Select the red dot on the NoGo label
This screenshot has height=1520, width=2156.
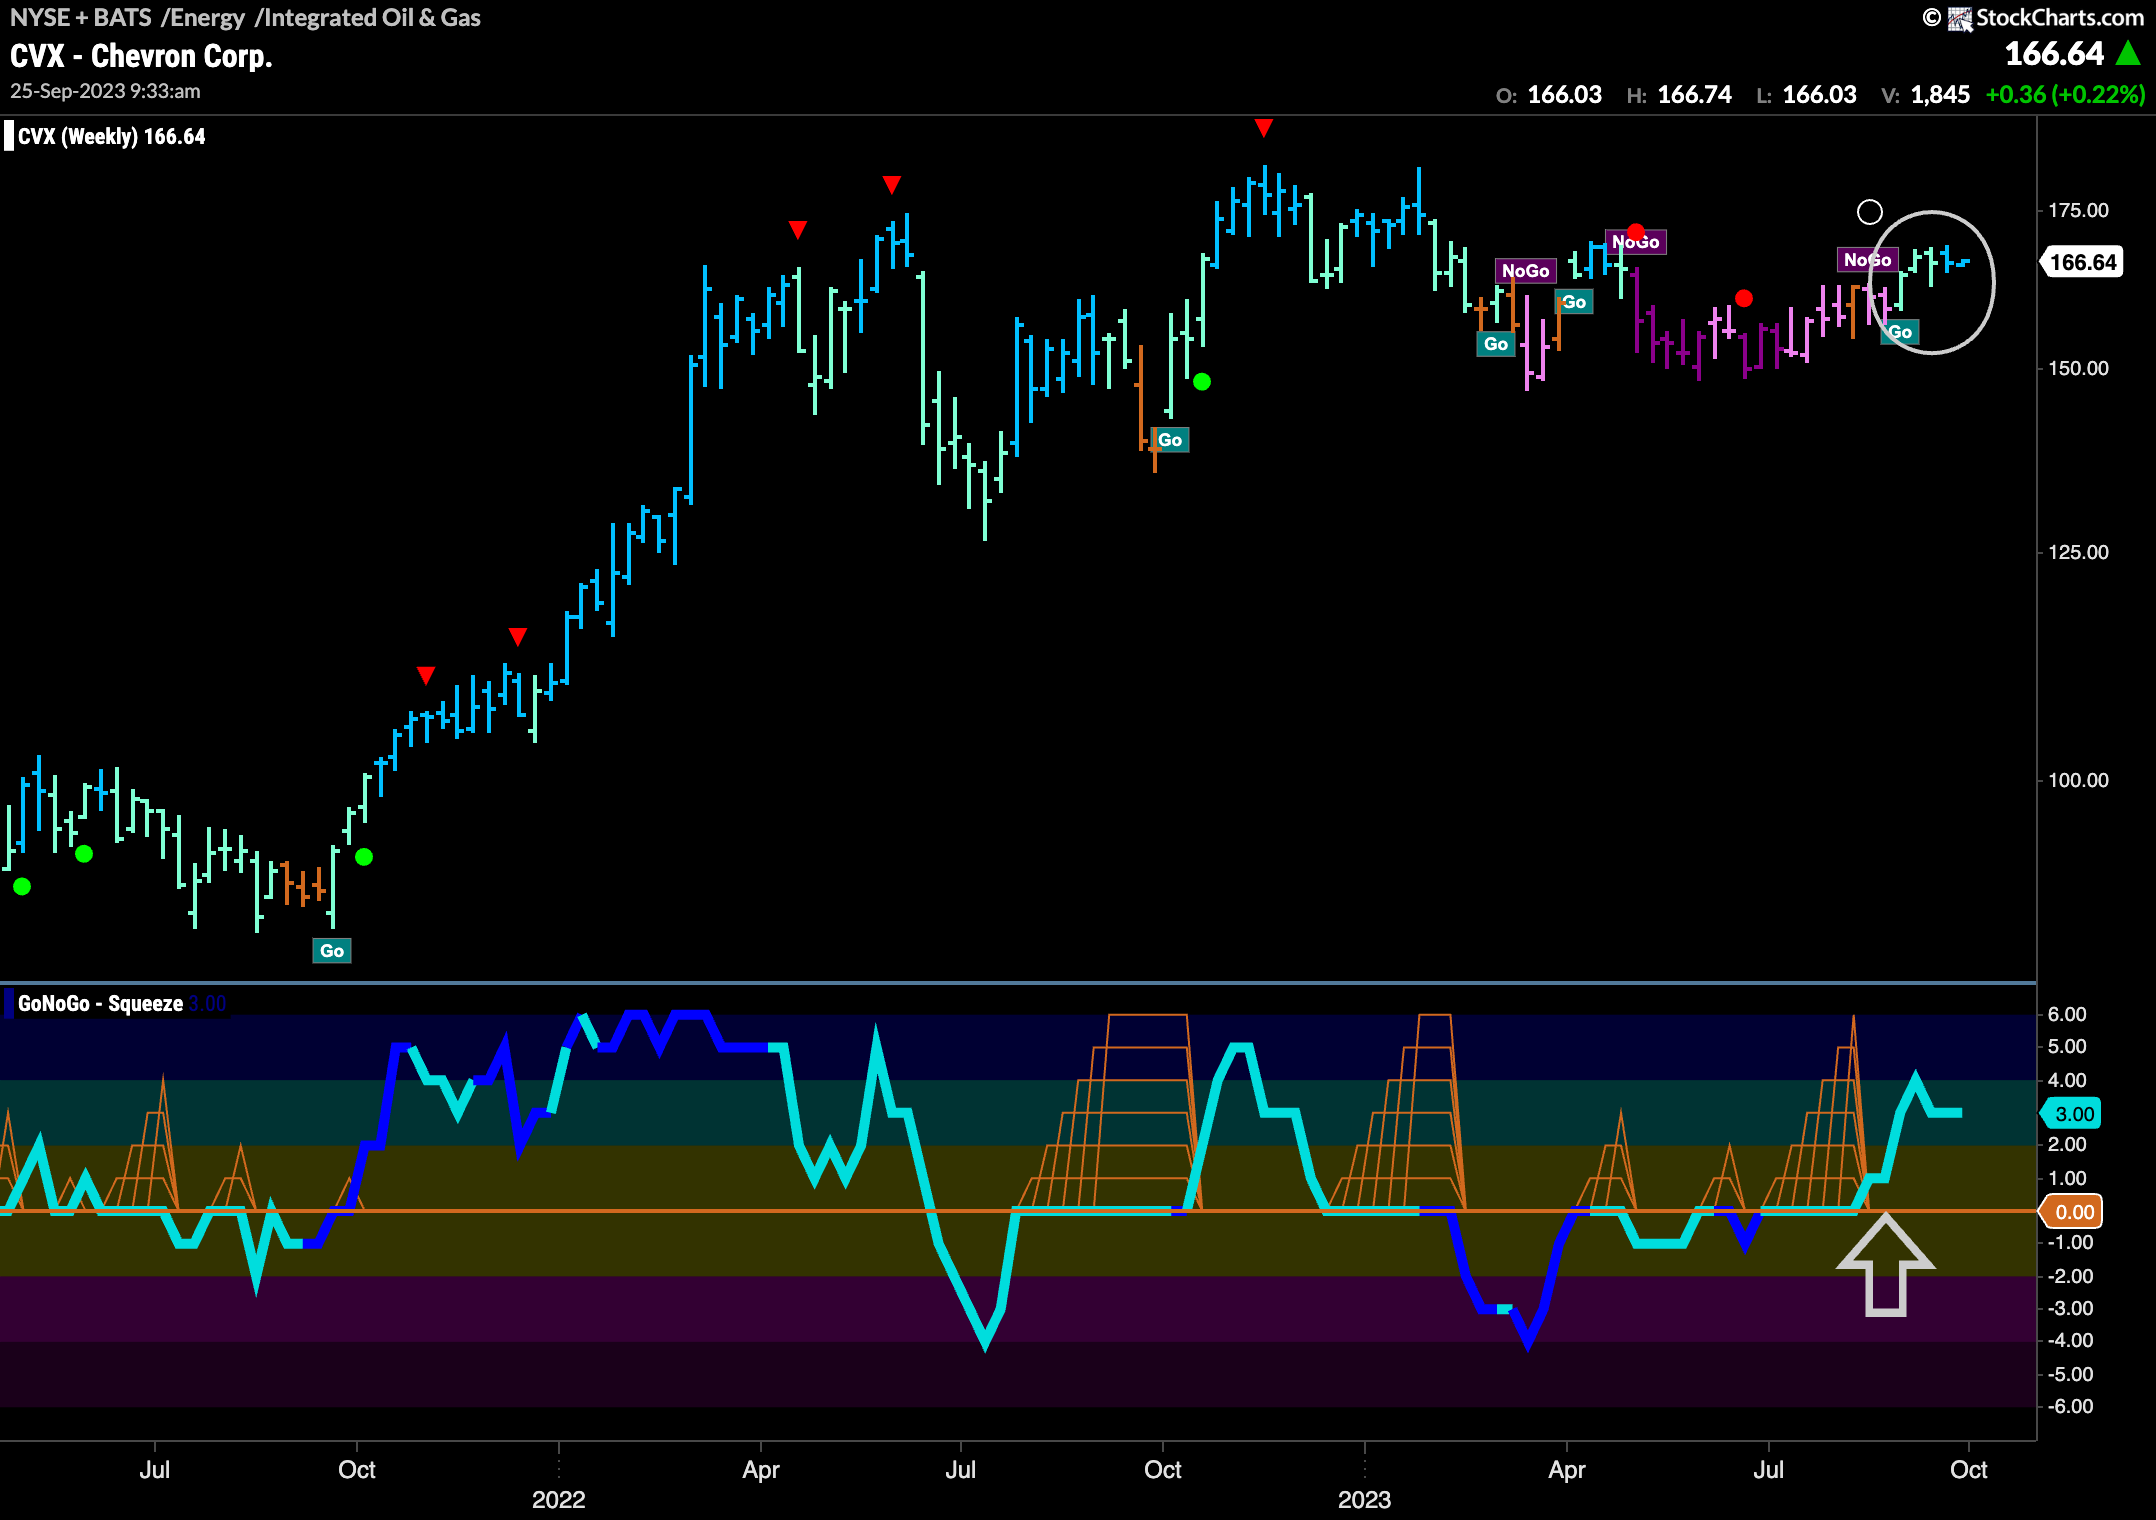1635,232
